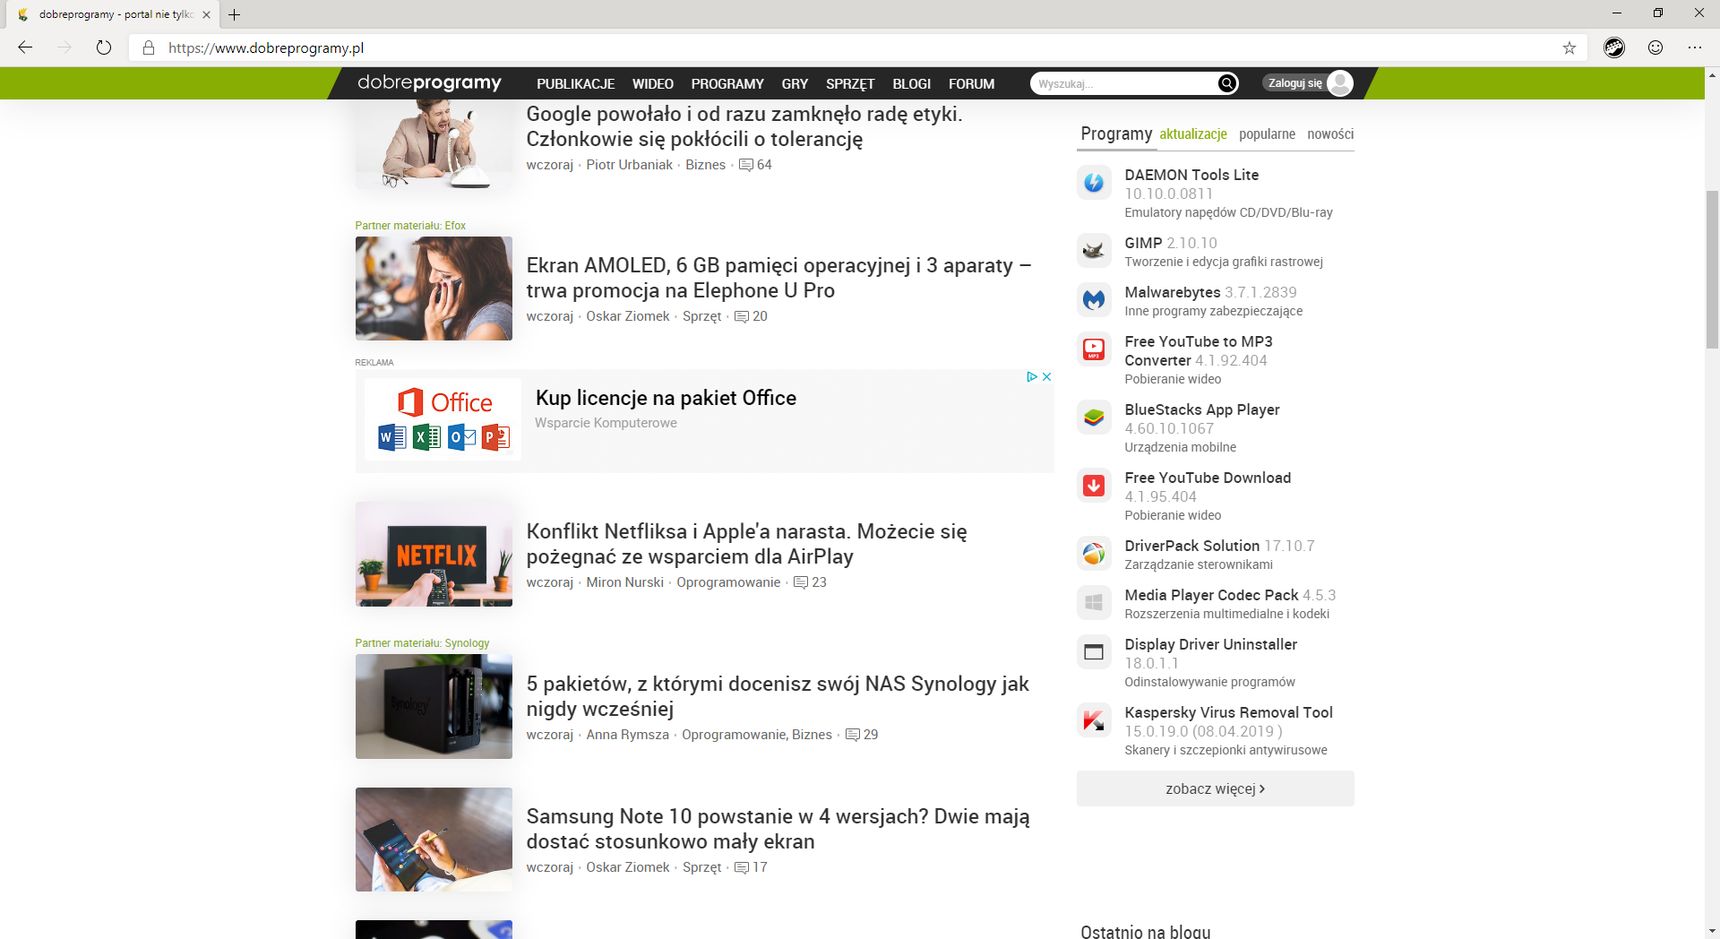The image size is (1720, 939).
Task: Click the BlueStacks App Player icon
Action: pyautogui.click(x=1094, y=417)
